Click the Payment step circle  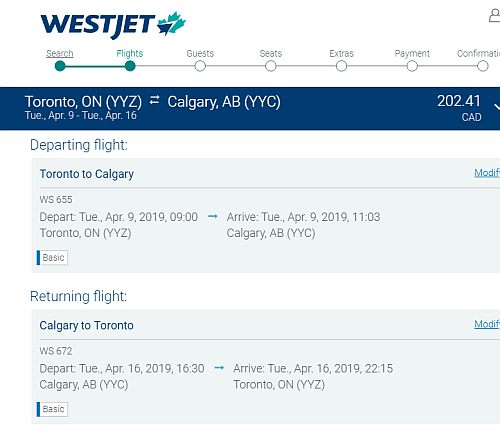coord(412,66)
